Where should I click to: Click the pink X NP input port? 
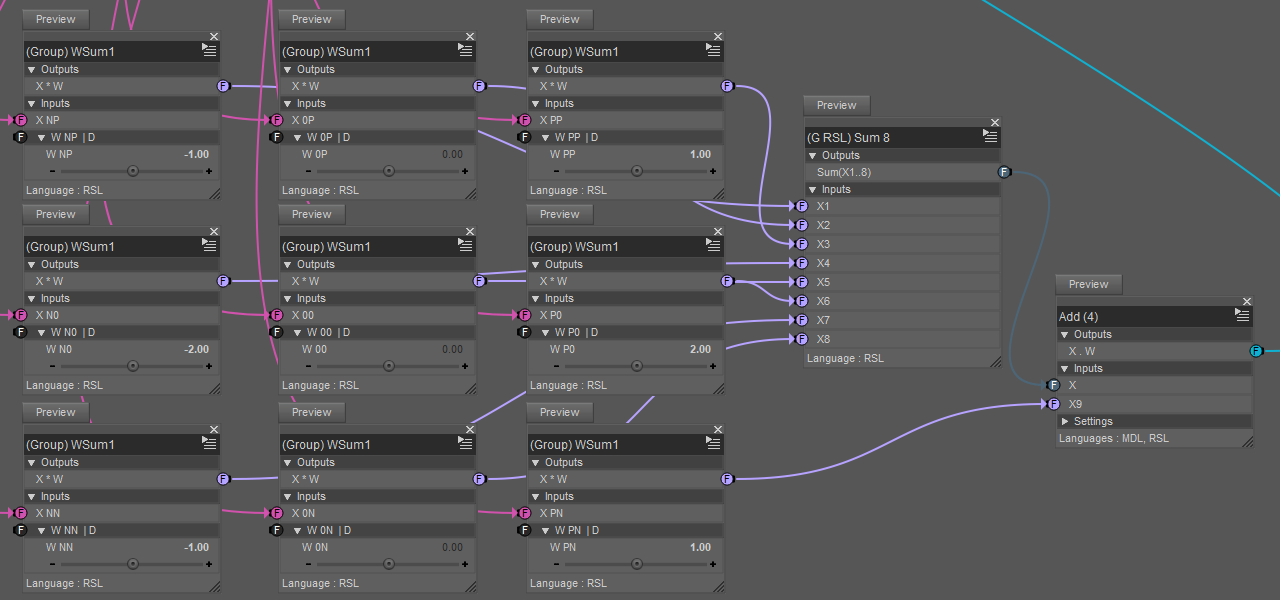coord(21,120)
